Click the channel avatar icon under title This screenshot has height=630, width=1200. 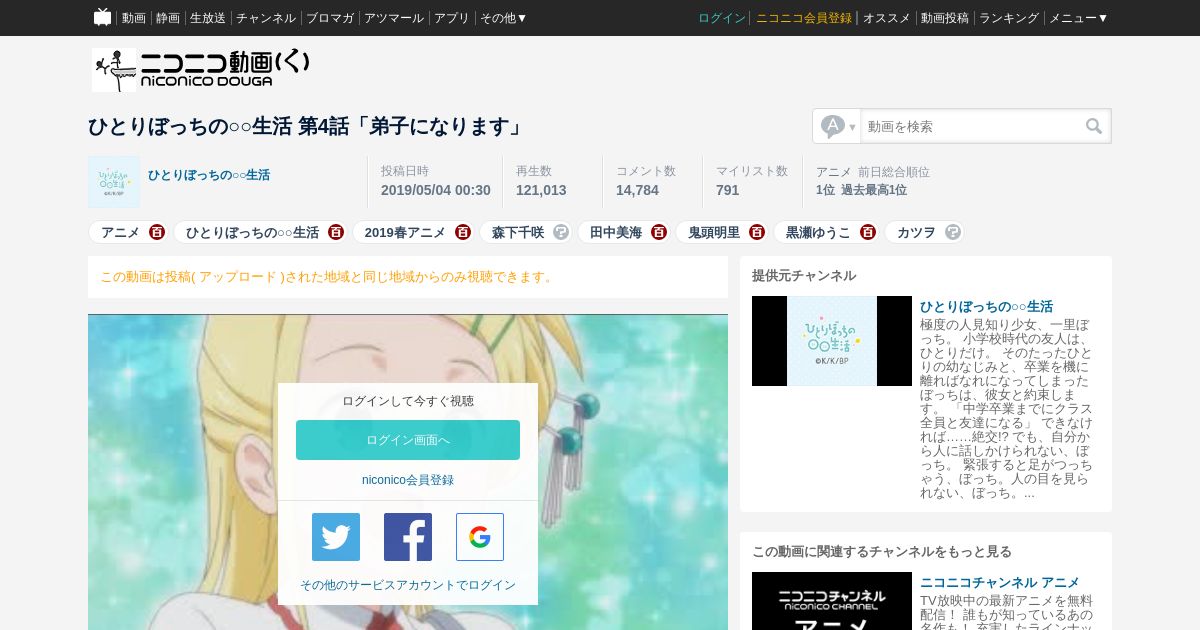coord(114,182)
